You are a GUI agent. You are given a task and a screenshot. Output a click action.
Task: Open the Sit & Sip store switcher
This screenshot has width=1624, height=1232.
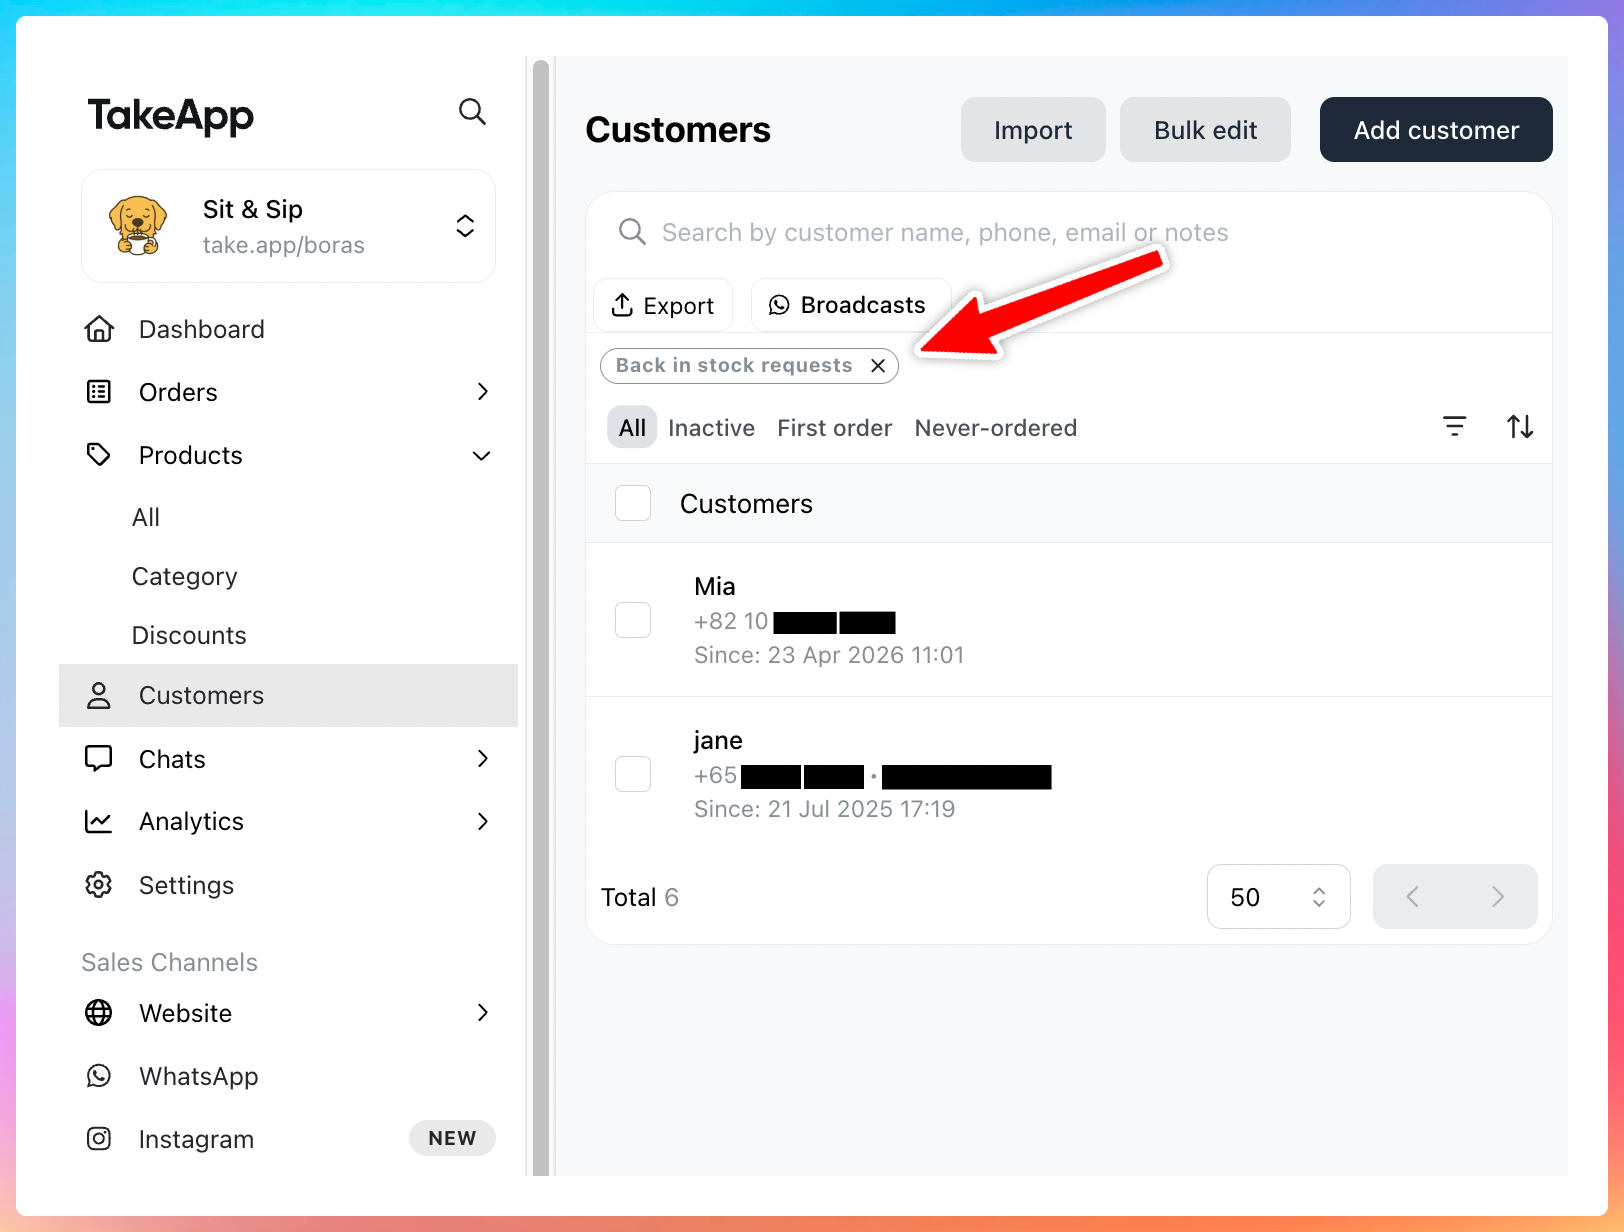click(x=288, y=226)
